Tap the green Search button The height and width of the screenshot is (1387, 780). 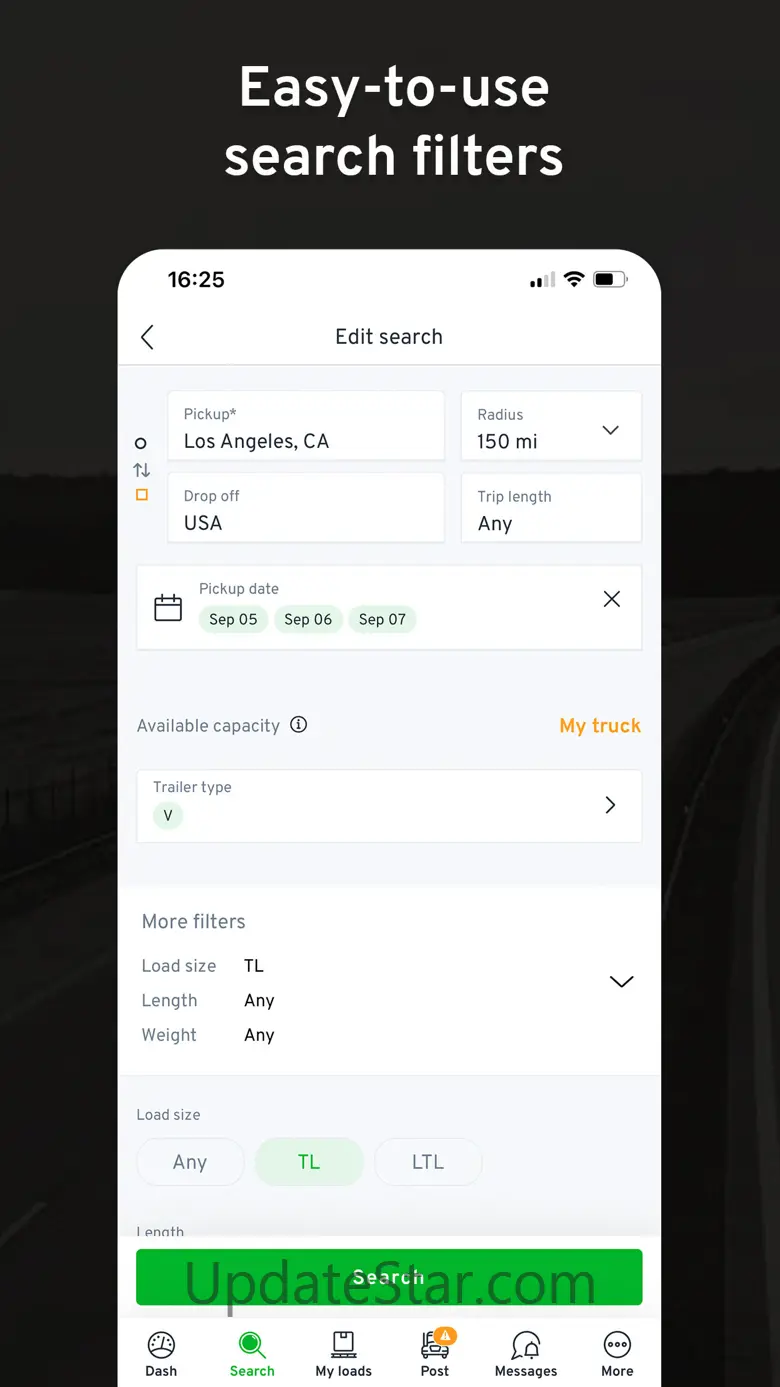389,1277
